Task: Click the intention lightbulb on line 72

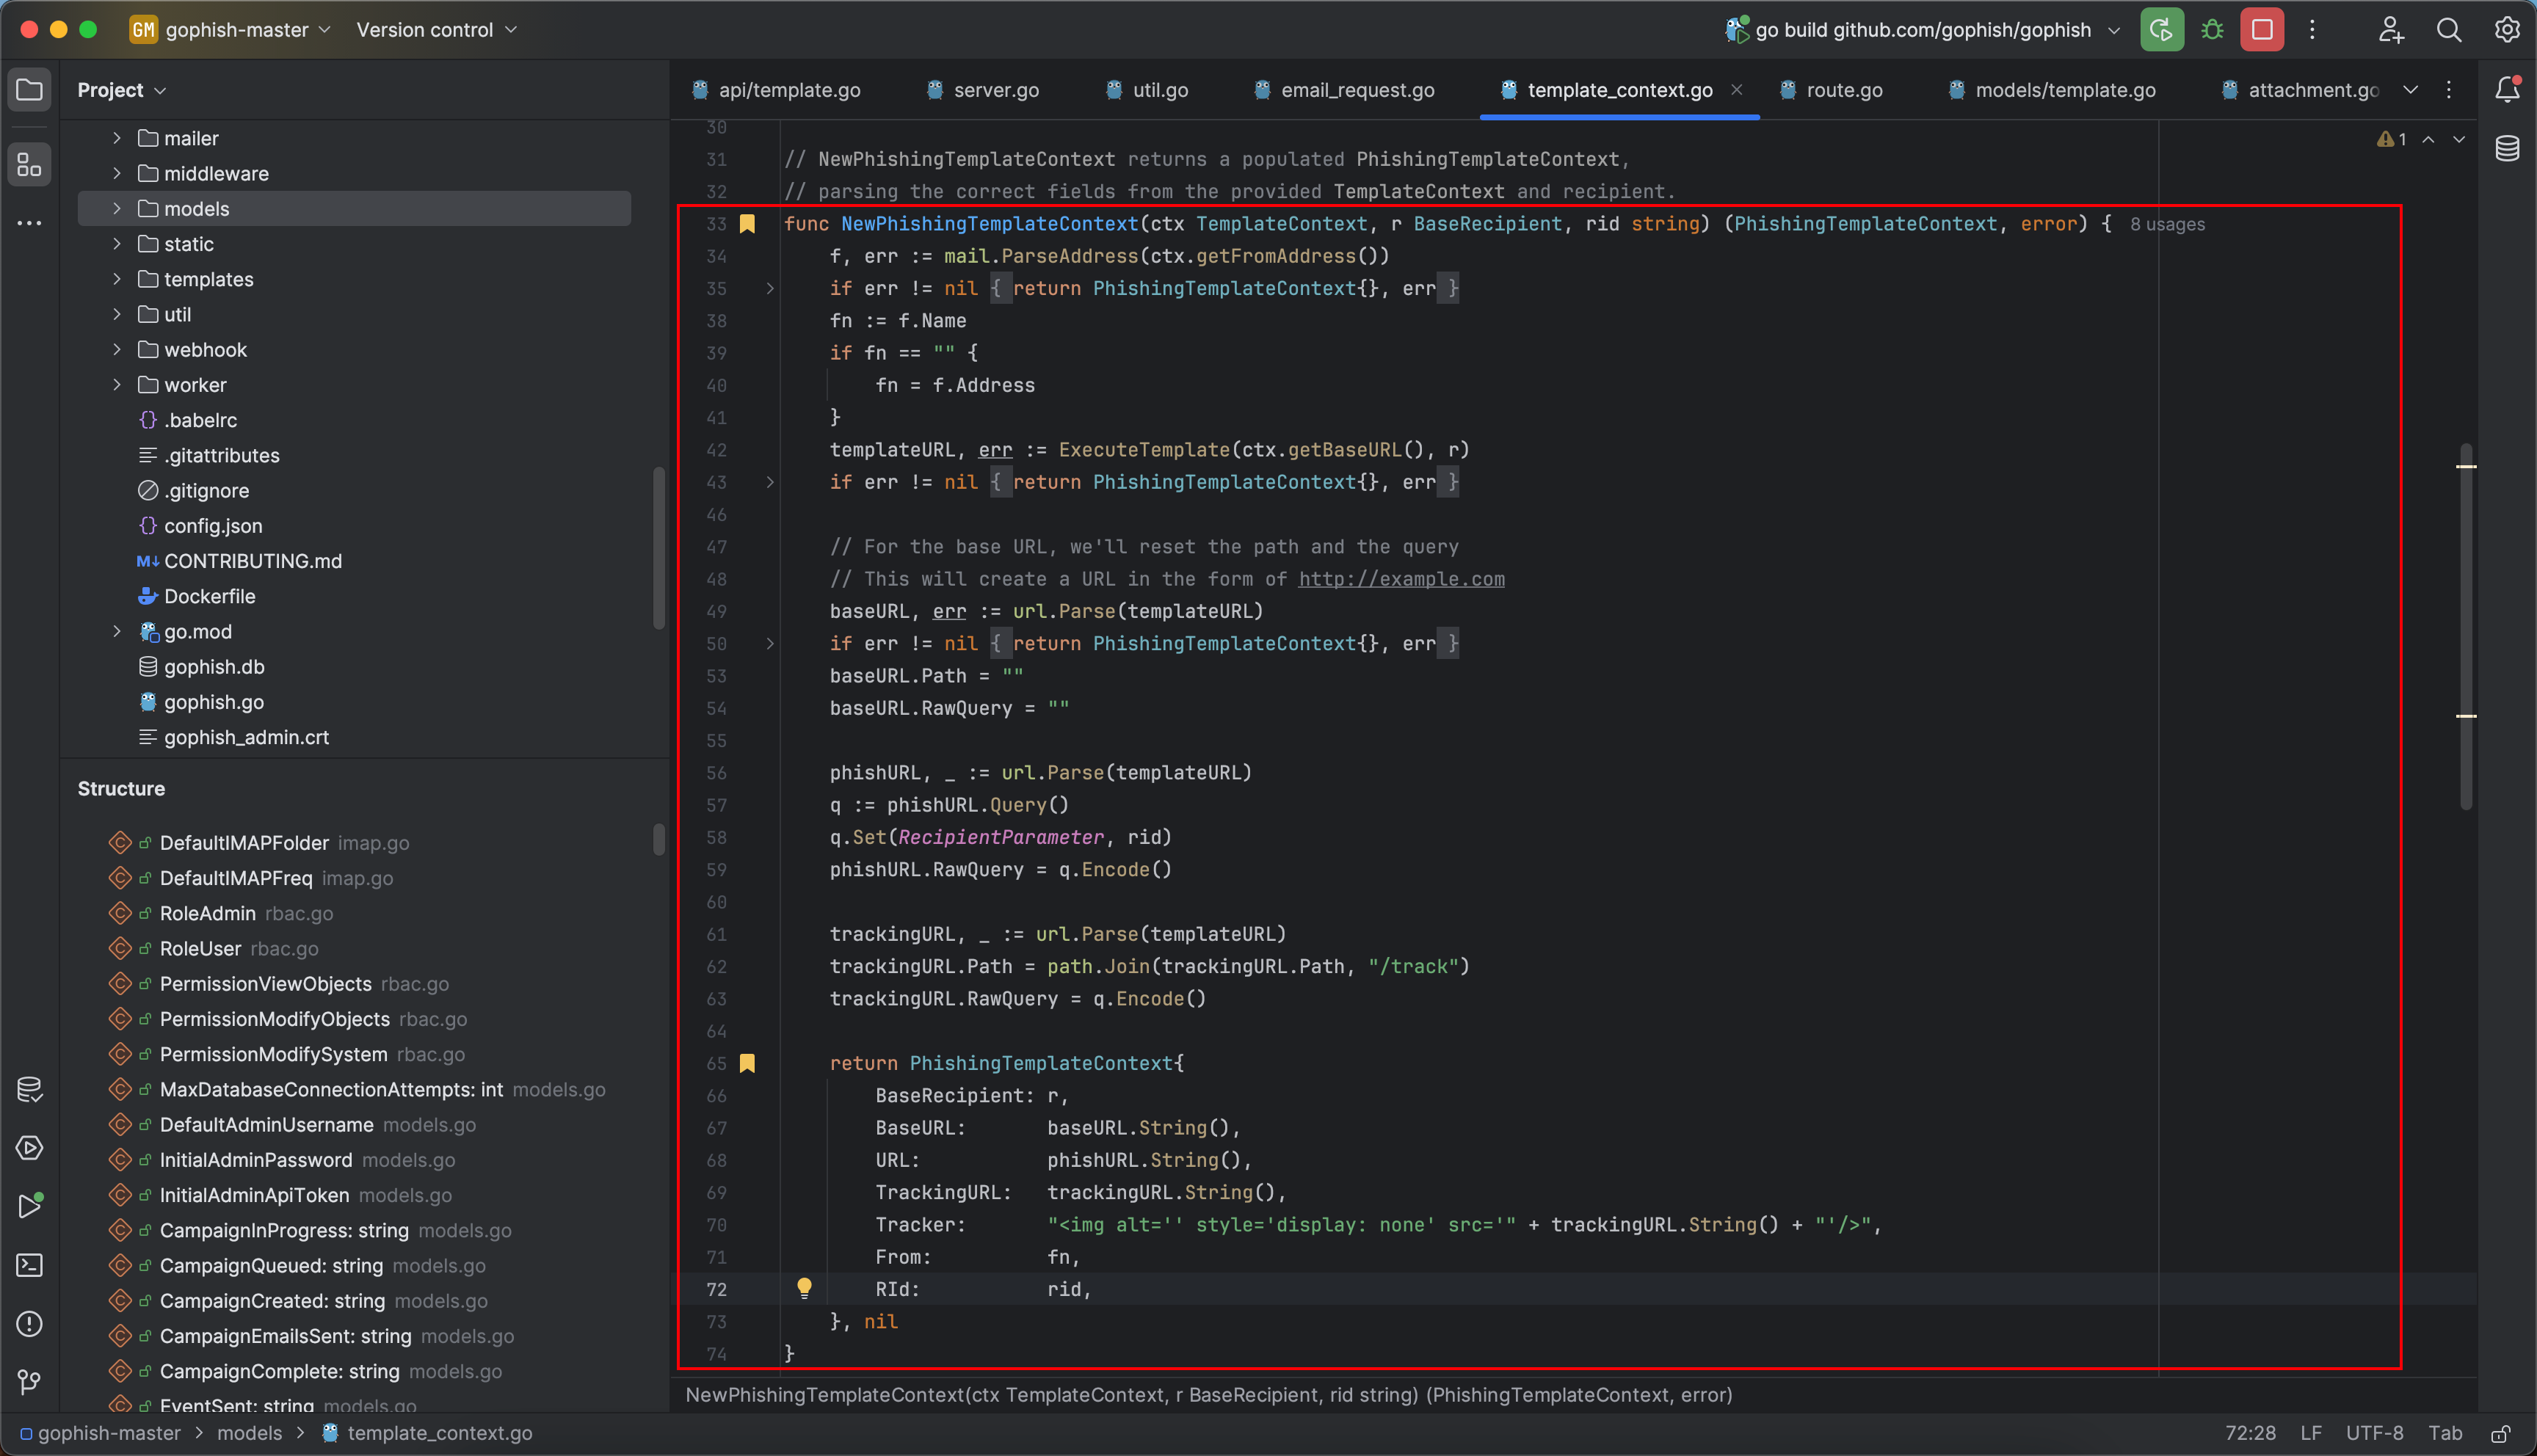Action: [x=804, y=1288]
